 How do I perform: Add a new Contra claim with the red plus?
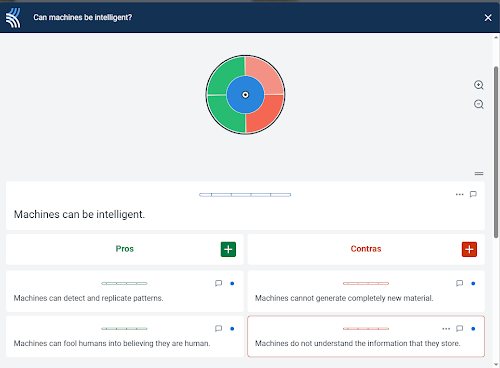469,249
